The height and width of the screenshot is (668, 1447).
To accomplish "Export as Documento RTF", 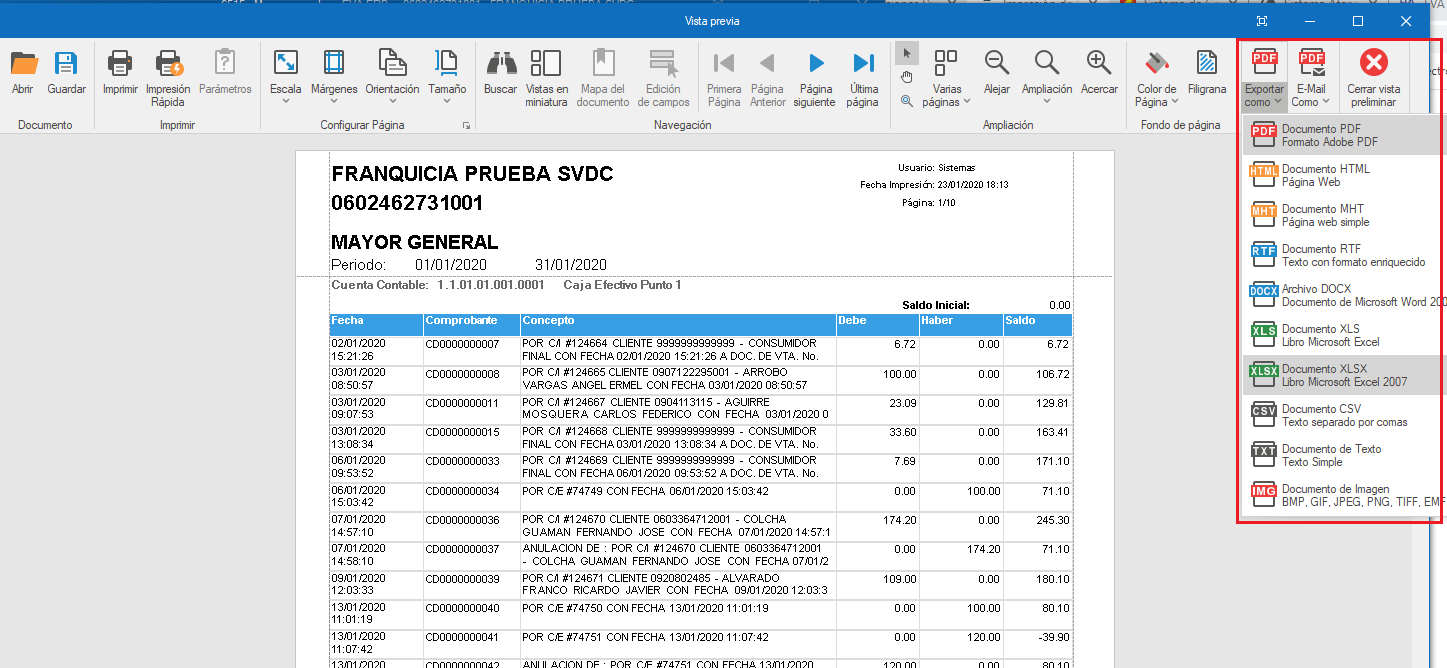I will coord(1342,255).
